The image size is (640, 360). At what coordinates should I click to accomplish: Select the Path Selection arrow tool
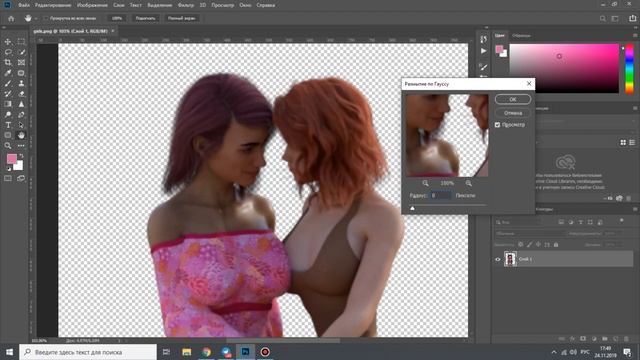click(x=21, y=125)
